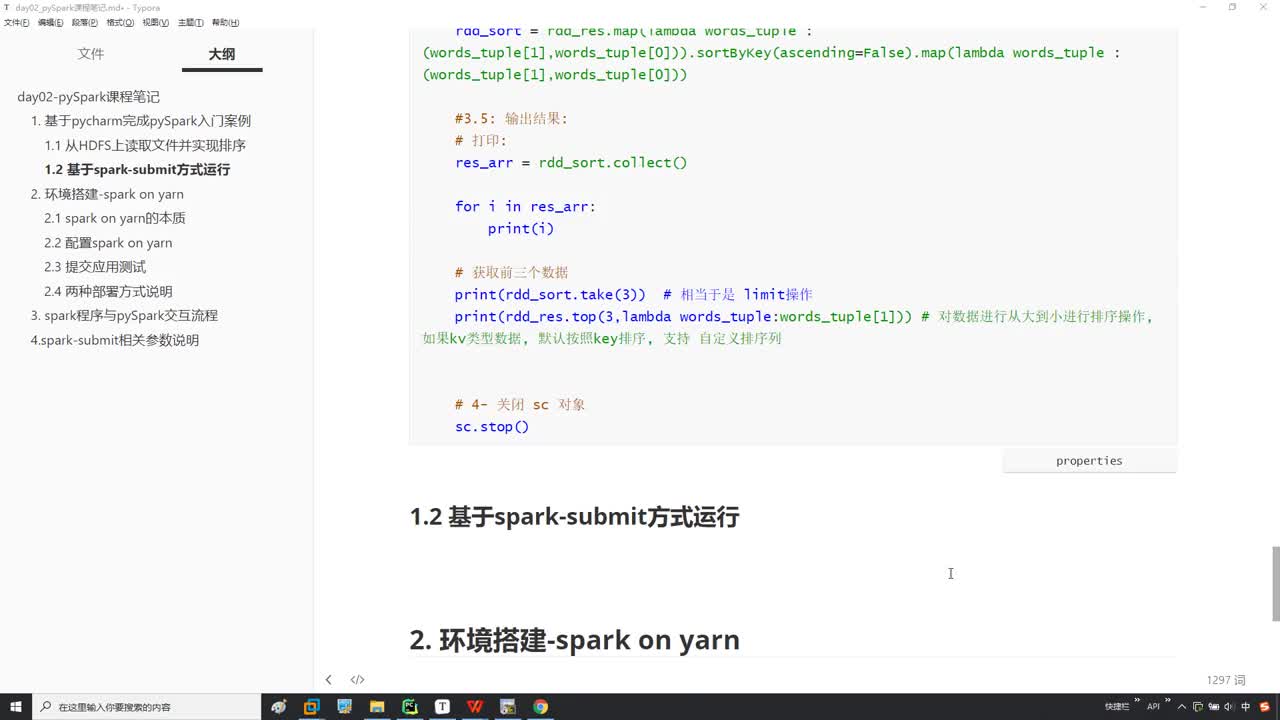The height and width of the screenshot is (720, 1280).
Task: Click the sc.stop() code line
Action: tap(491, 427)
